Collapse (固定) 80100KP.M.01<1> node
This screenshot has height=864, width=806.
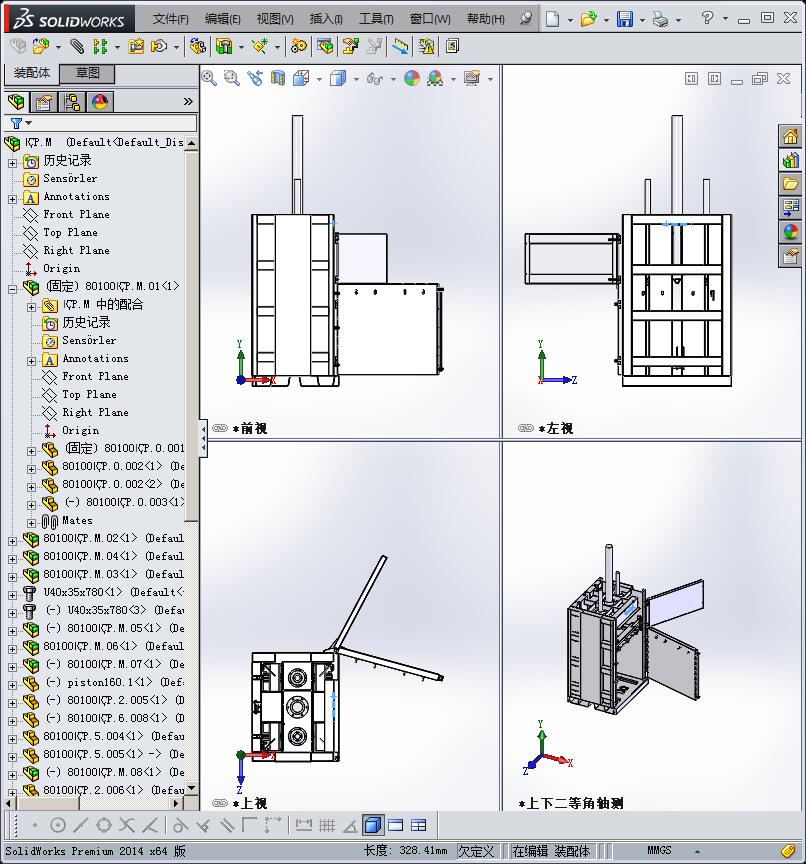coord(12,289)
